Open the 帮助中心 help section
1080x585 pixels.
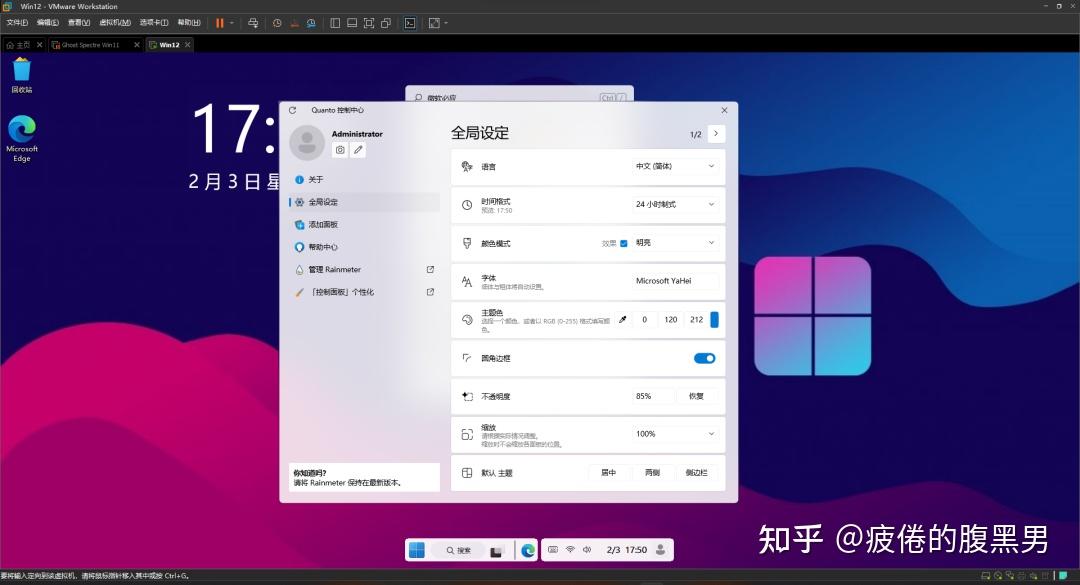[322, 246]
